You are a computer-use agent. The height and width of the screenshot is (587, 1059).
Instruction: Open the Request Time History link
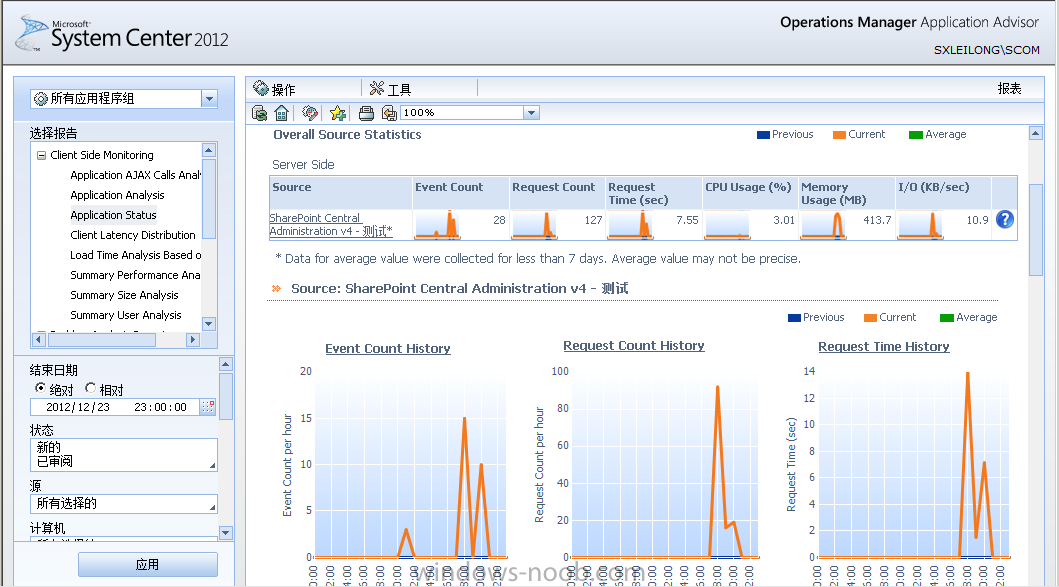[883, 347]
